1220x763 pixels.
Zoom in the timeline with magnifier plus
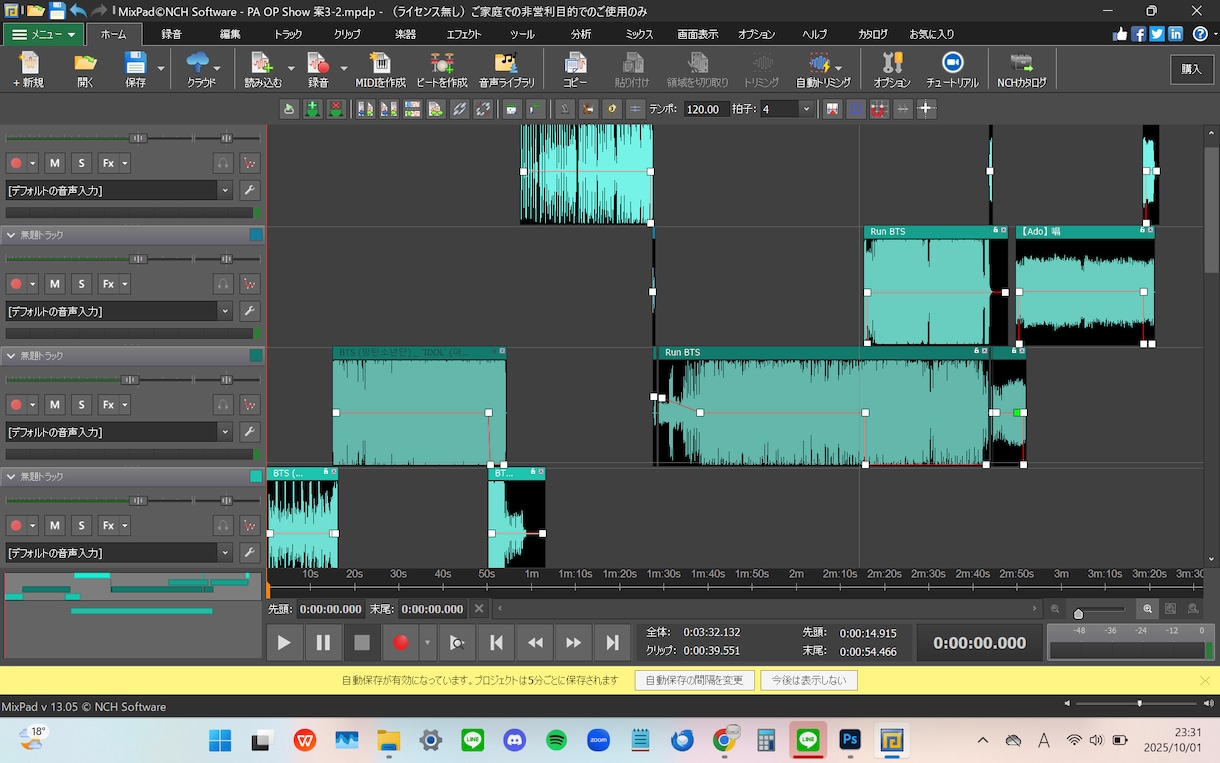tap(1147, 608)
